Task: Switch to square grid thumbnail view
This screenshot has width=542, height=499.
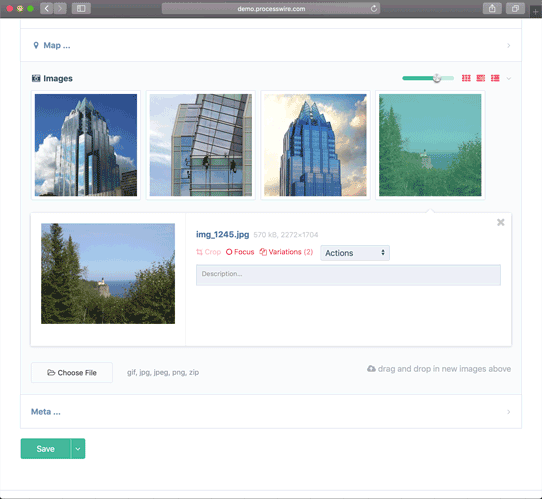Action: [466, 78]
